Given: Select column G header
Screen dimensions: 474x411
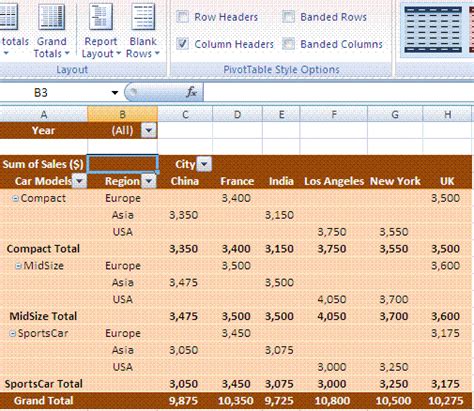Looking at the screenshot, I should (395, 115).
